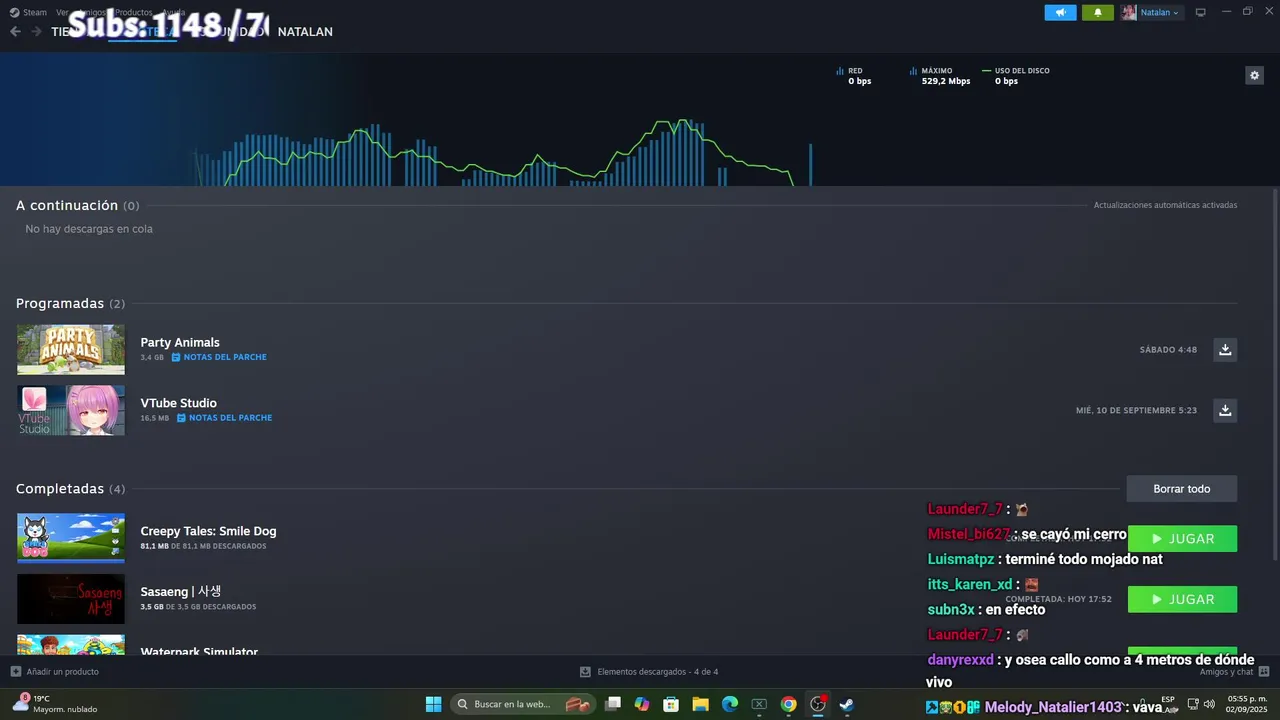Click Sasaeng | 사생 title
The image size is (1280, 720).
(181, 591)
